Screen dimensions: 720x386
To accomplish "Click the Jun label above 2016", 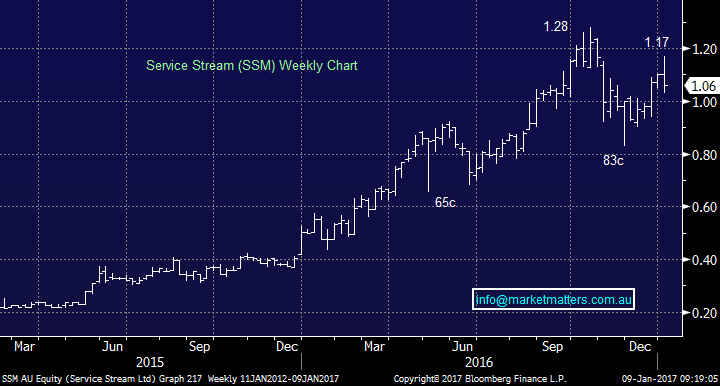I will coord(462,347).
